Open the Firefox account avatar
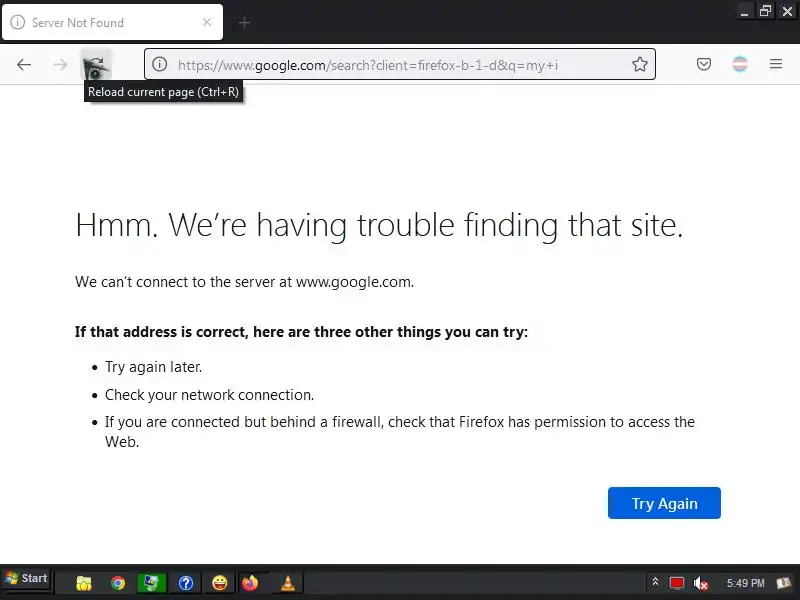Screen dimensions: 800x600 point(740,64)
